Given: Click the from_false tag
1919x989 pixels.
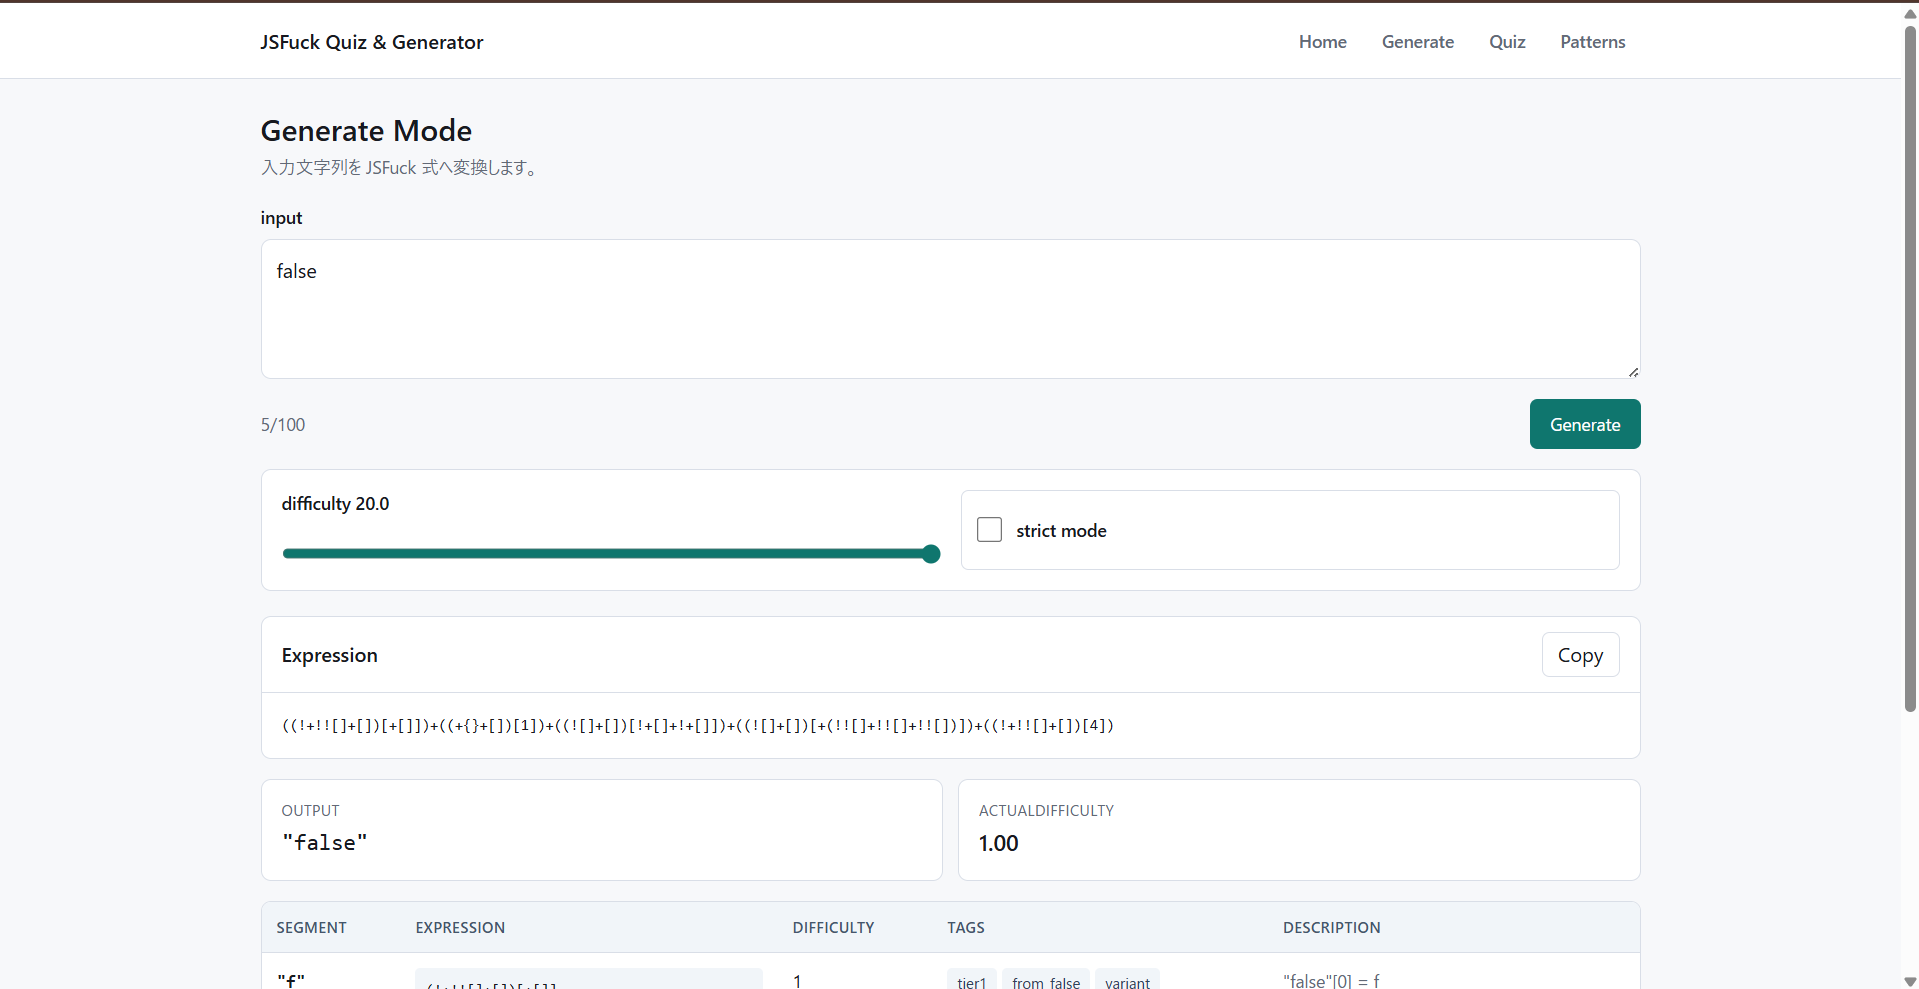Looking at the screenshot, I should pos(1046,980).
